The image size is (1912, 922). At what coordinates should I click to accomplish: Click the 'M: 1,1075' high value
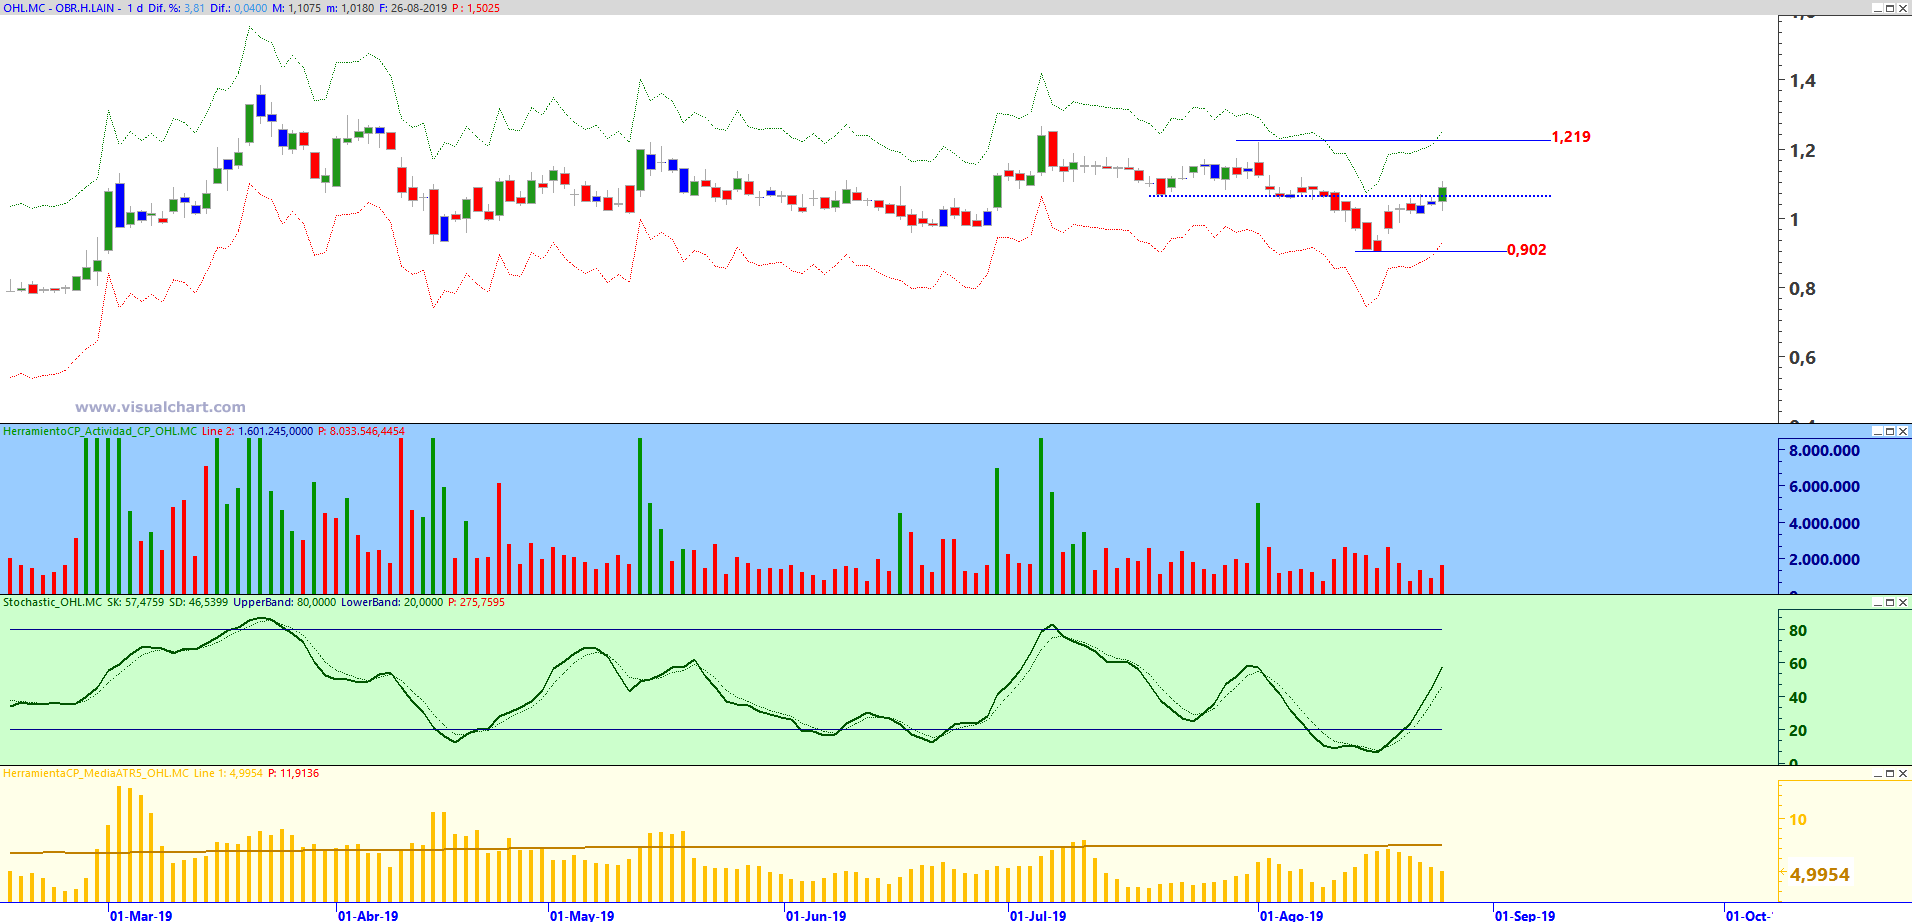tap(297, 8)
